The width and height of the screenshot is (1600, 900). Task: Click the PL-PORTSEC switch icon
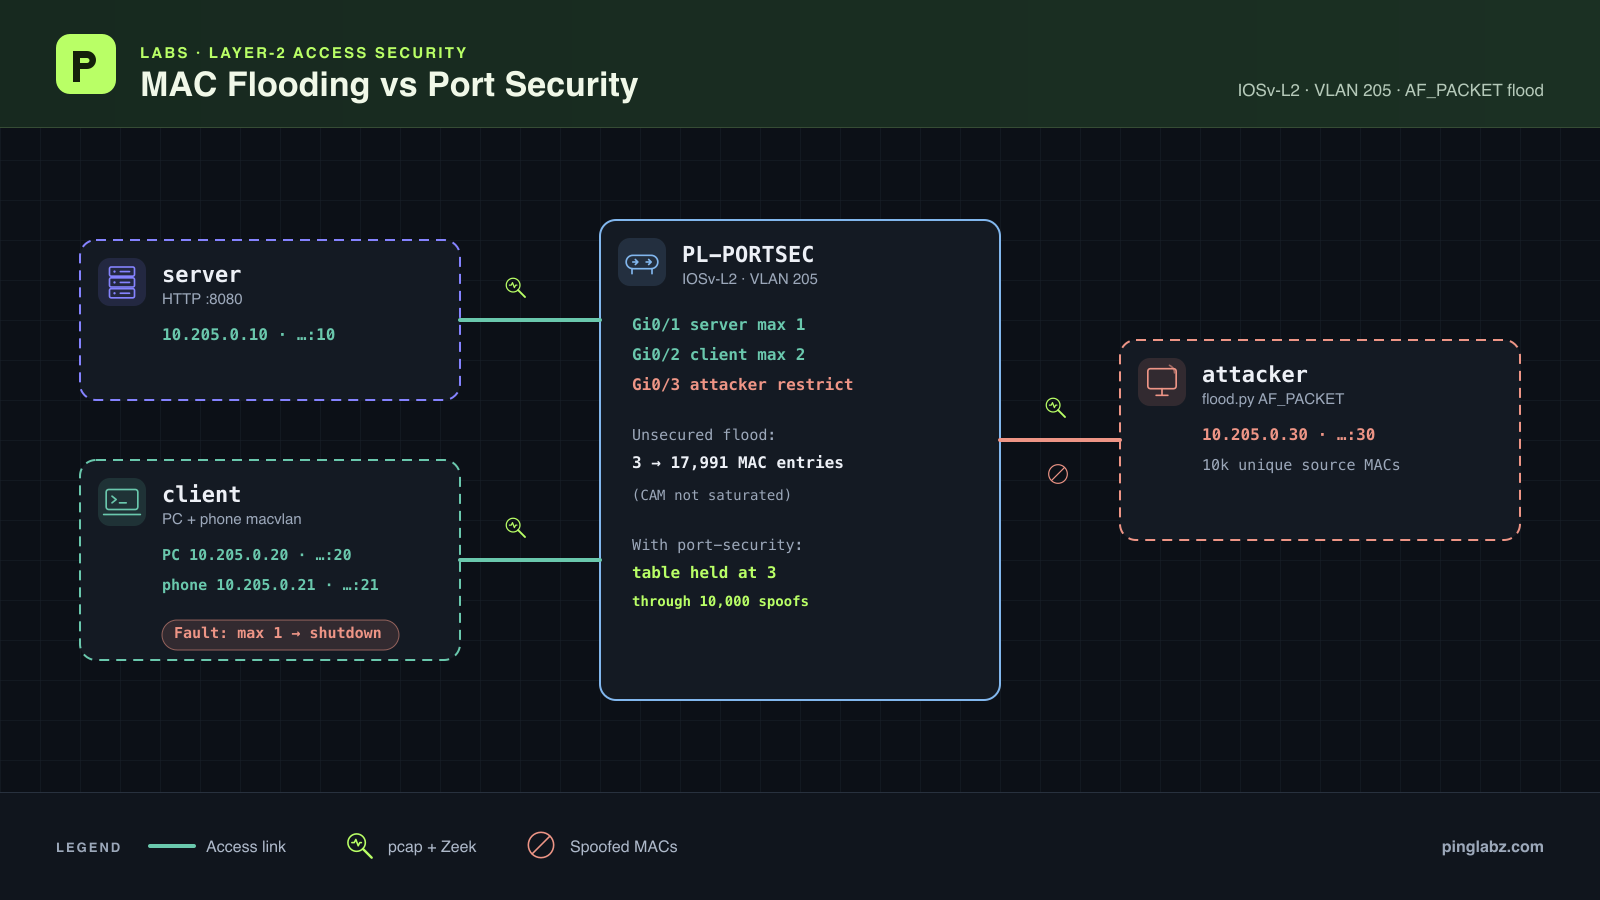pyautogui.click(x=642, y=262)
